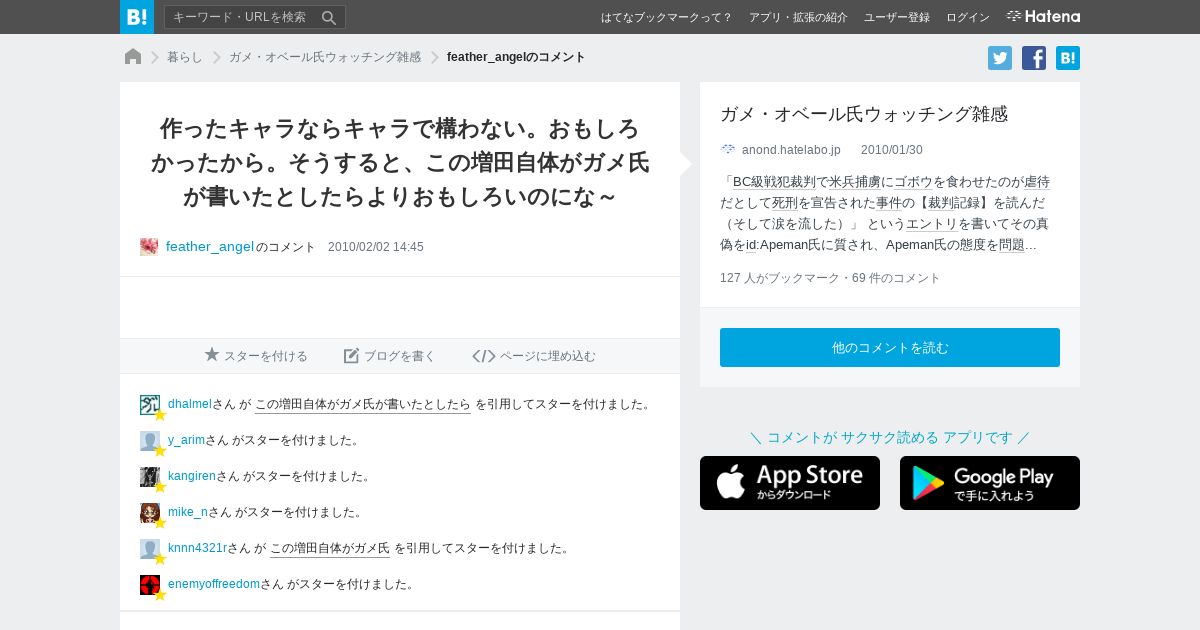1200x630 pixels.
Task: Open mike_n user link
Action: point(188,512)
